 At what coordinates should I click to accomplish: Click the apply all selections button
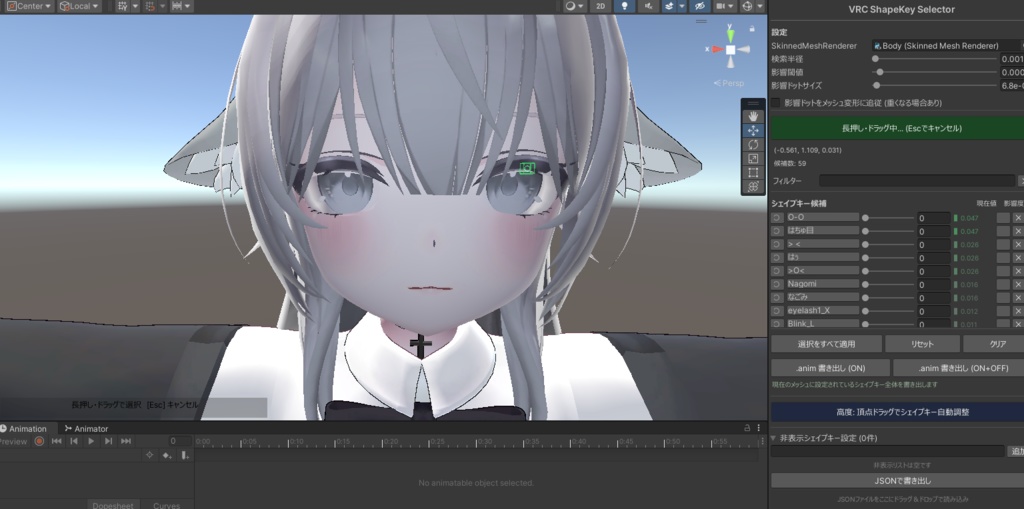click(x=826, y=344)
